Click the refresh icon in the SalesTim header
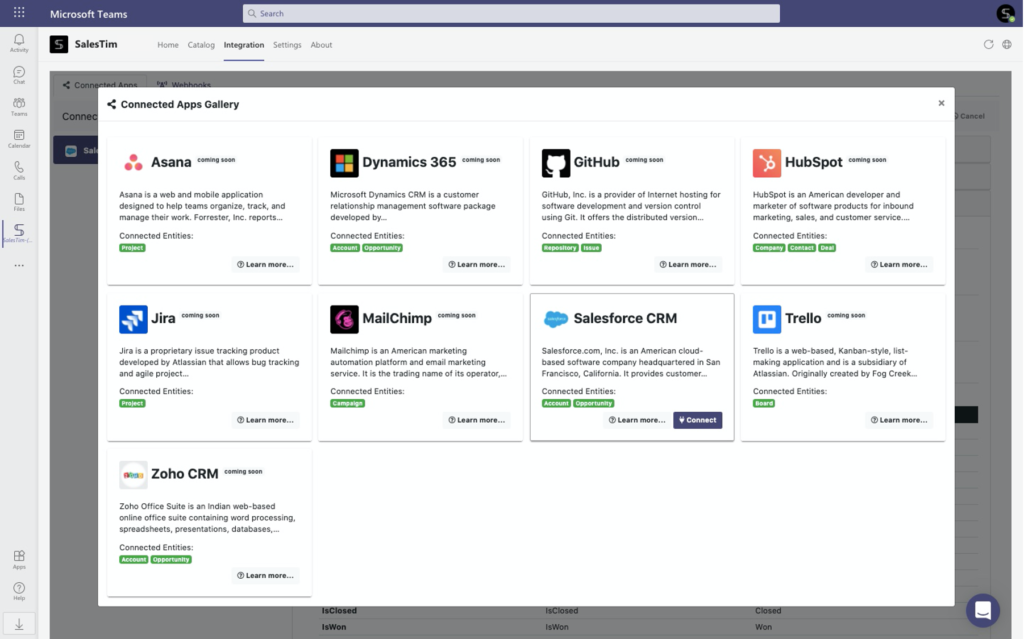Viewport: 1024px width, 639px height. click(988, 44)
